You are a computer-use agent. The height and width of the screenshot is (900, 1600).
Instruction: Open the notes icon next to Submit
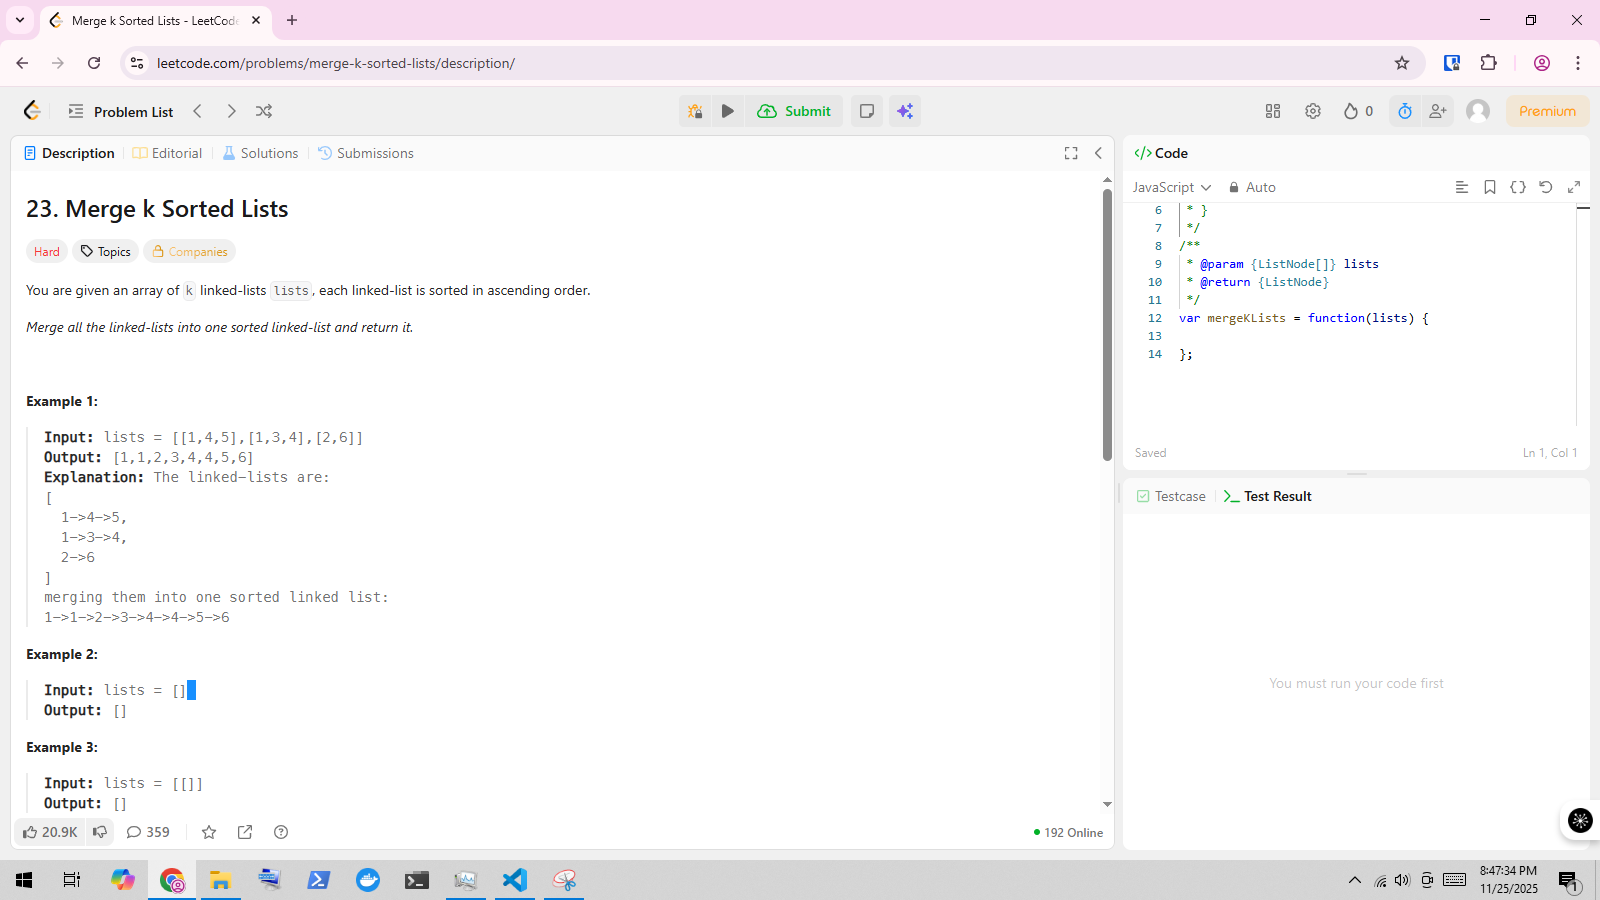click(x=867, y=111)
